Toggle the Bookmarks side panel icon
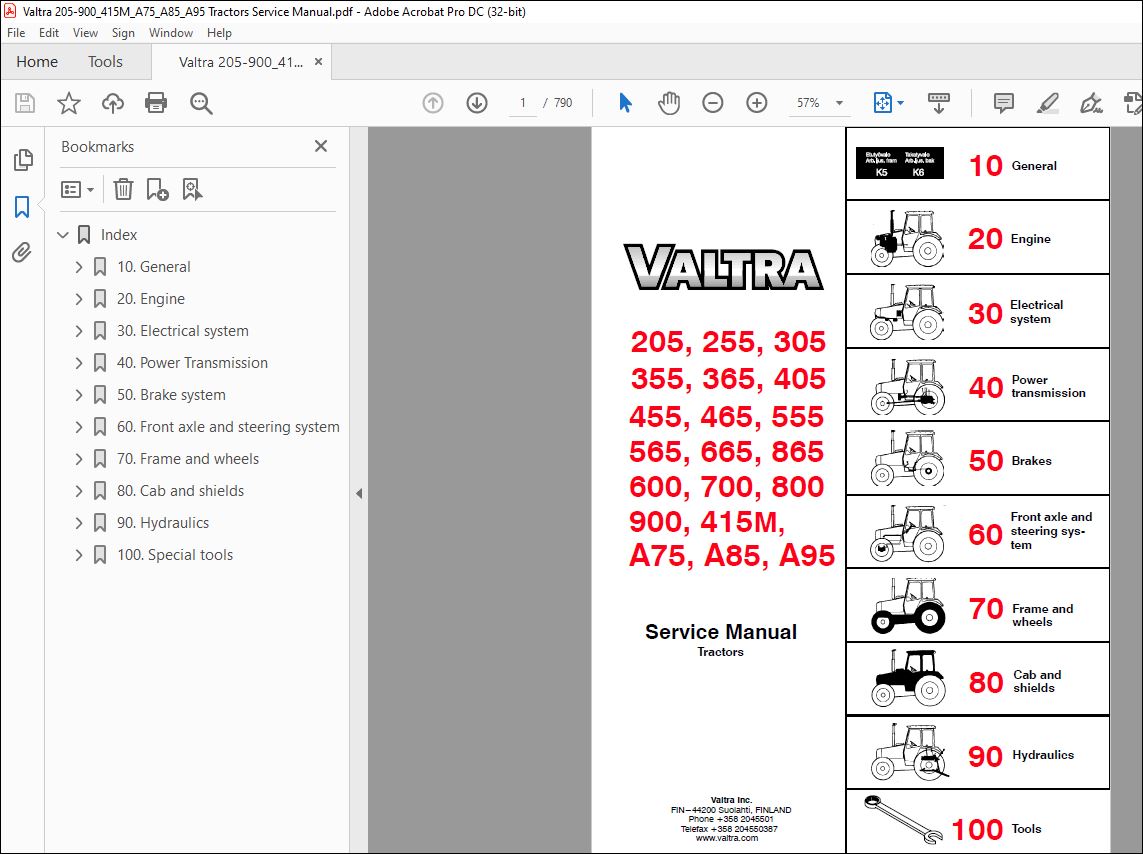The image size is (1143, 854). pos(22,207)
